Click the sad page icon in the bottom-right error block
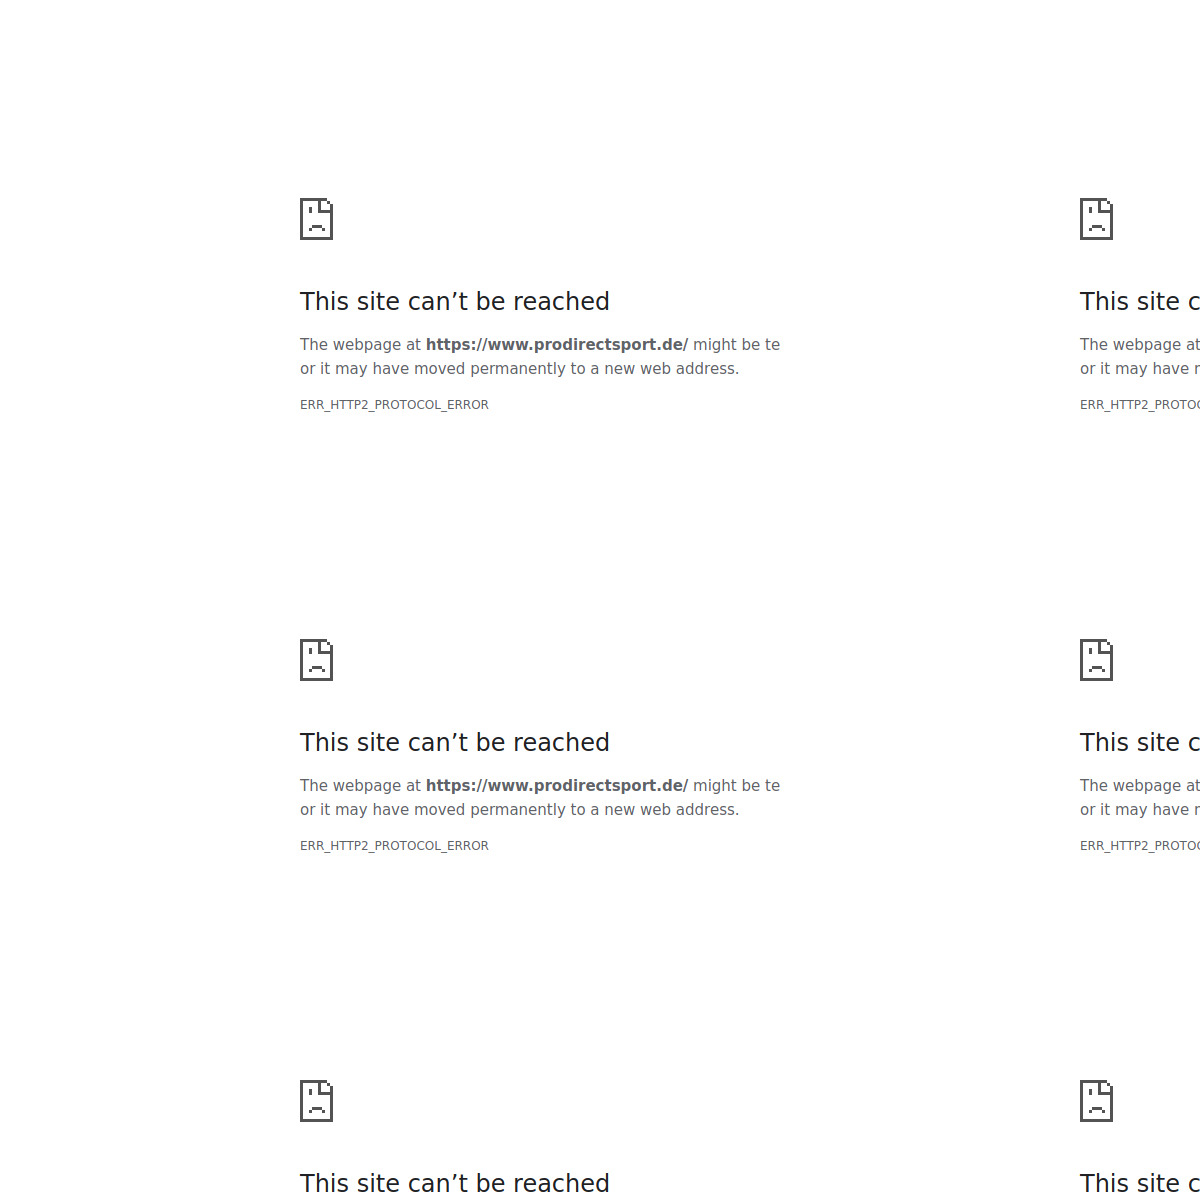The image size is (1200, 1200). (1096, 1101)
